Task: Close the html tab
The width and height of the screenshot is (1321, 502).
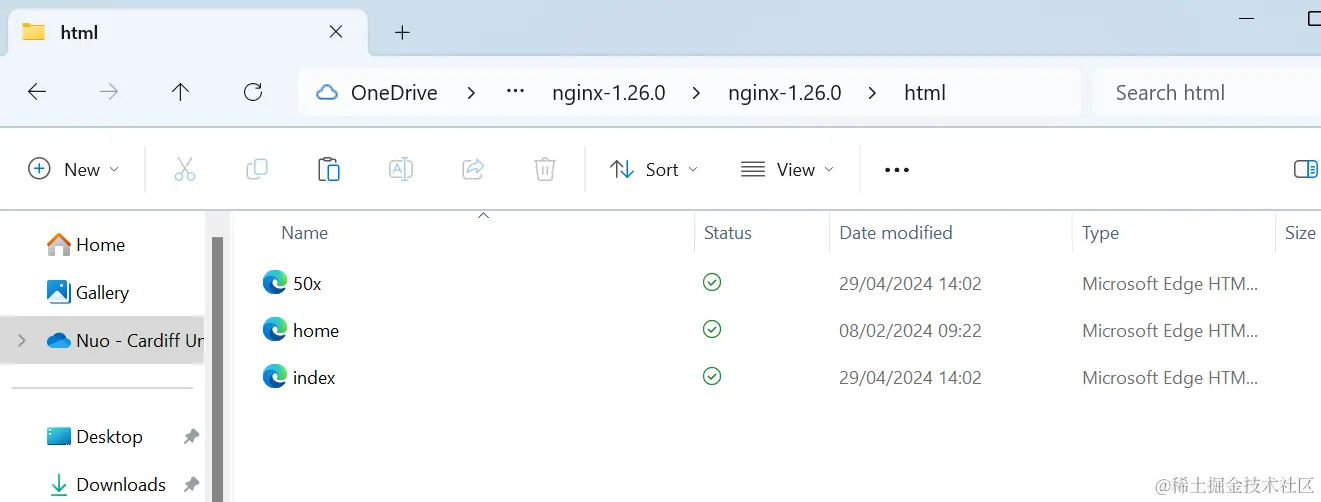Action: click(x=336, y=32)
